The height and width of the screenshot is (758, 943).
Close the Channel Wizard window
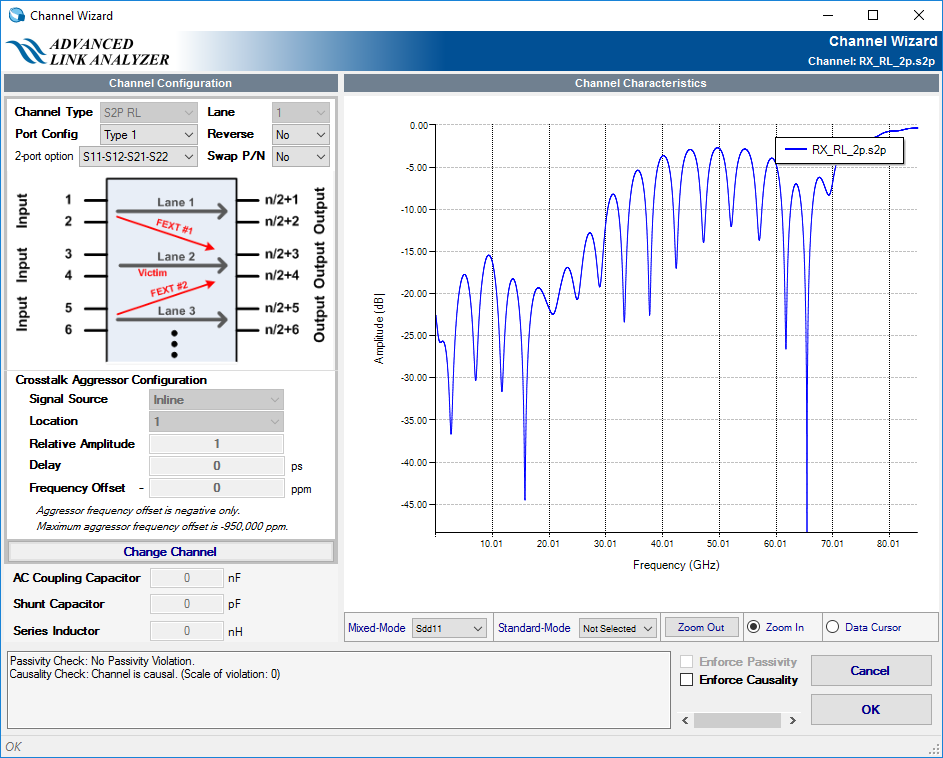tap(919, 15)
